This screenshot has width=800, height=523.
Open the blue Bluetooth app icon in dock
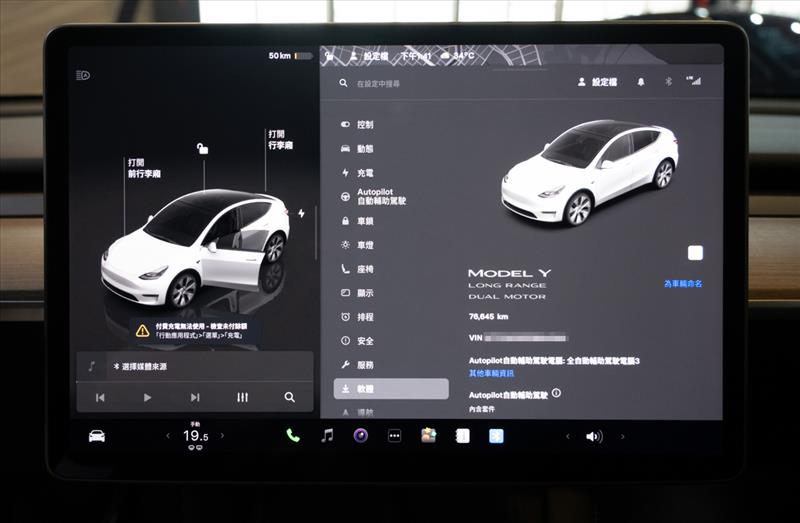tap(496, 436)
